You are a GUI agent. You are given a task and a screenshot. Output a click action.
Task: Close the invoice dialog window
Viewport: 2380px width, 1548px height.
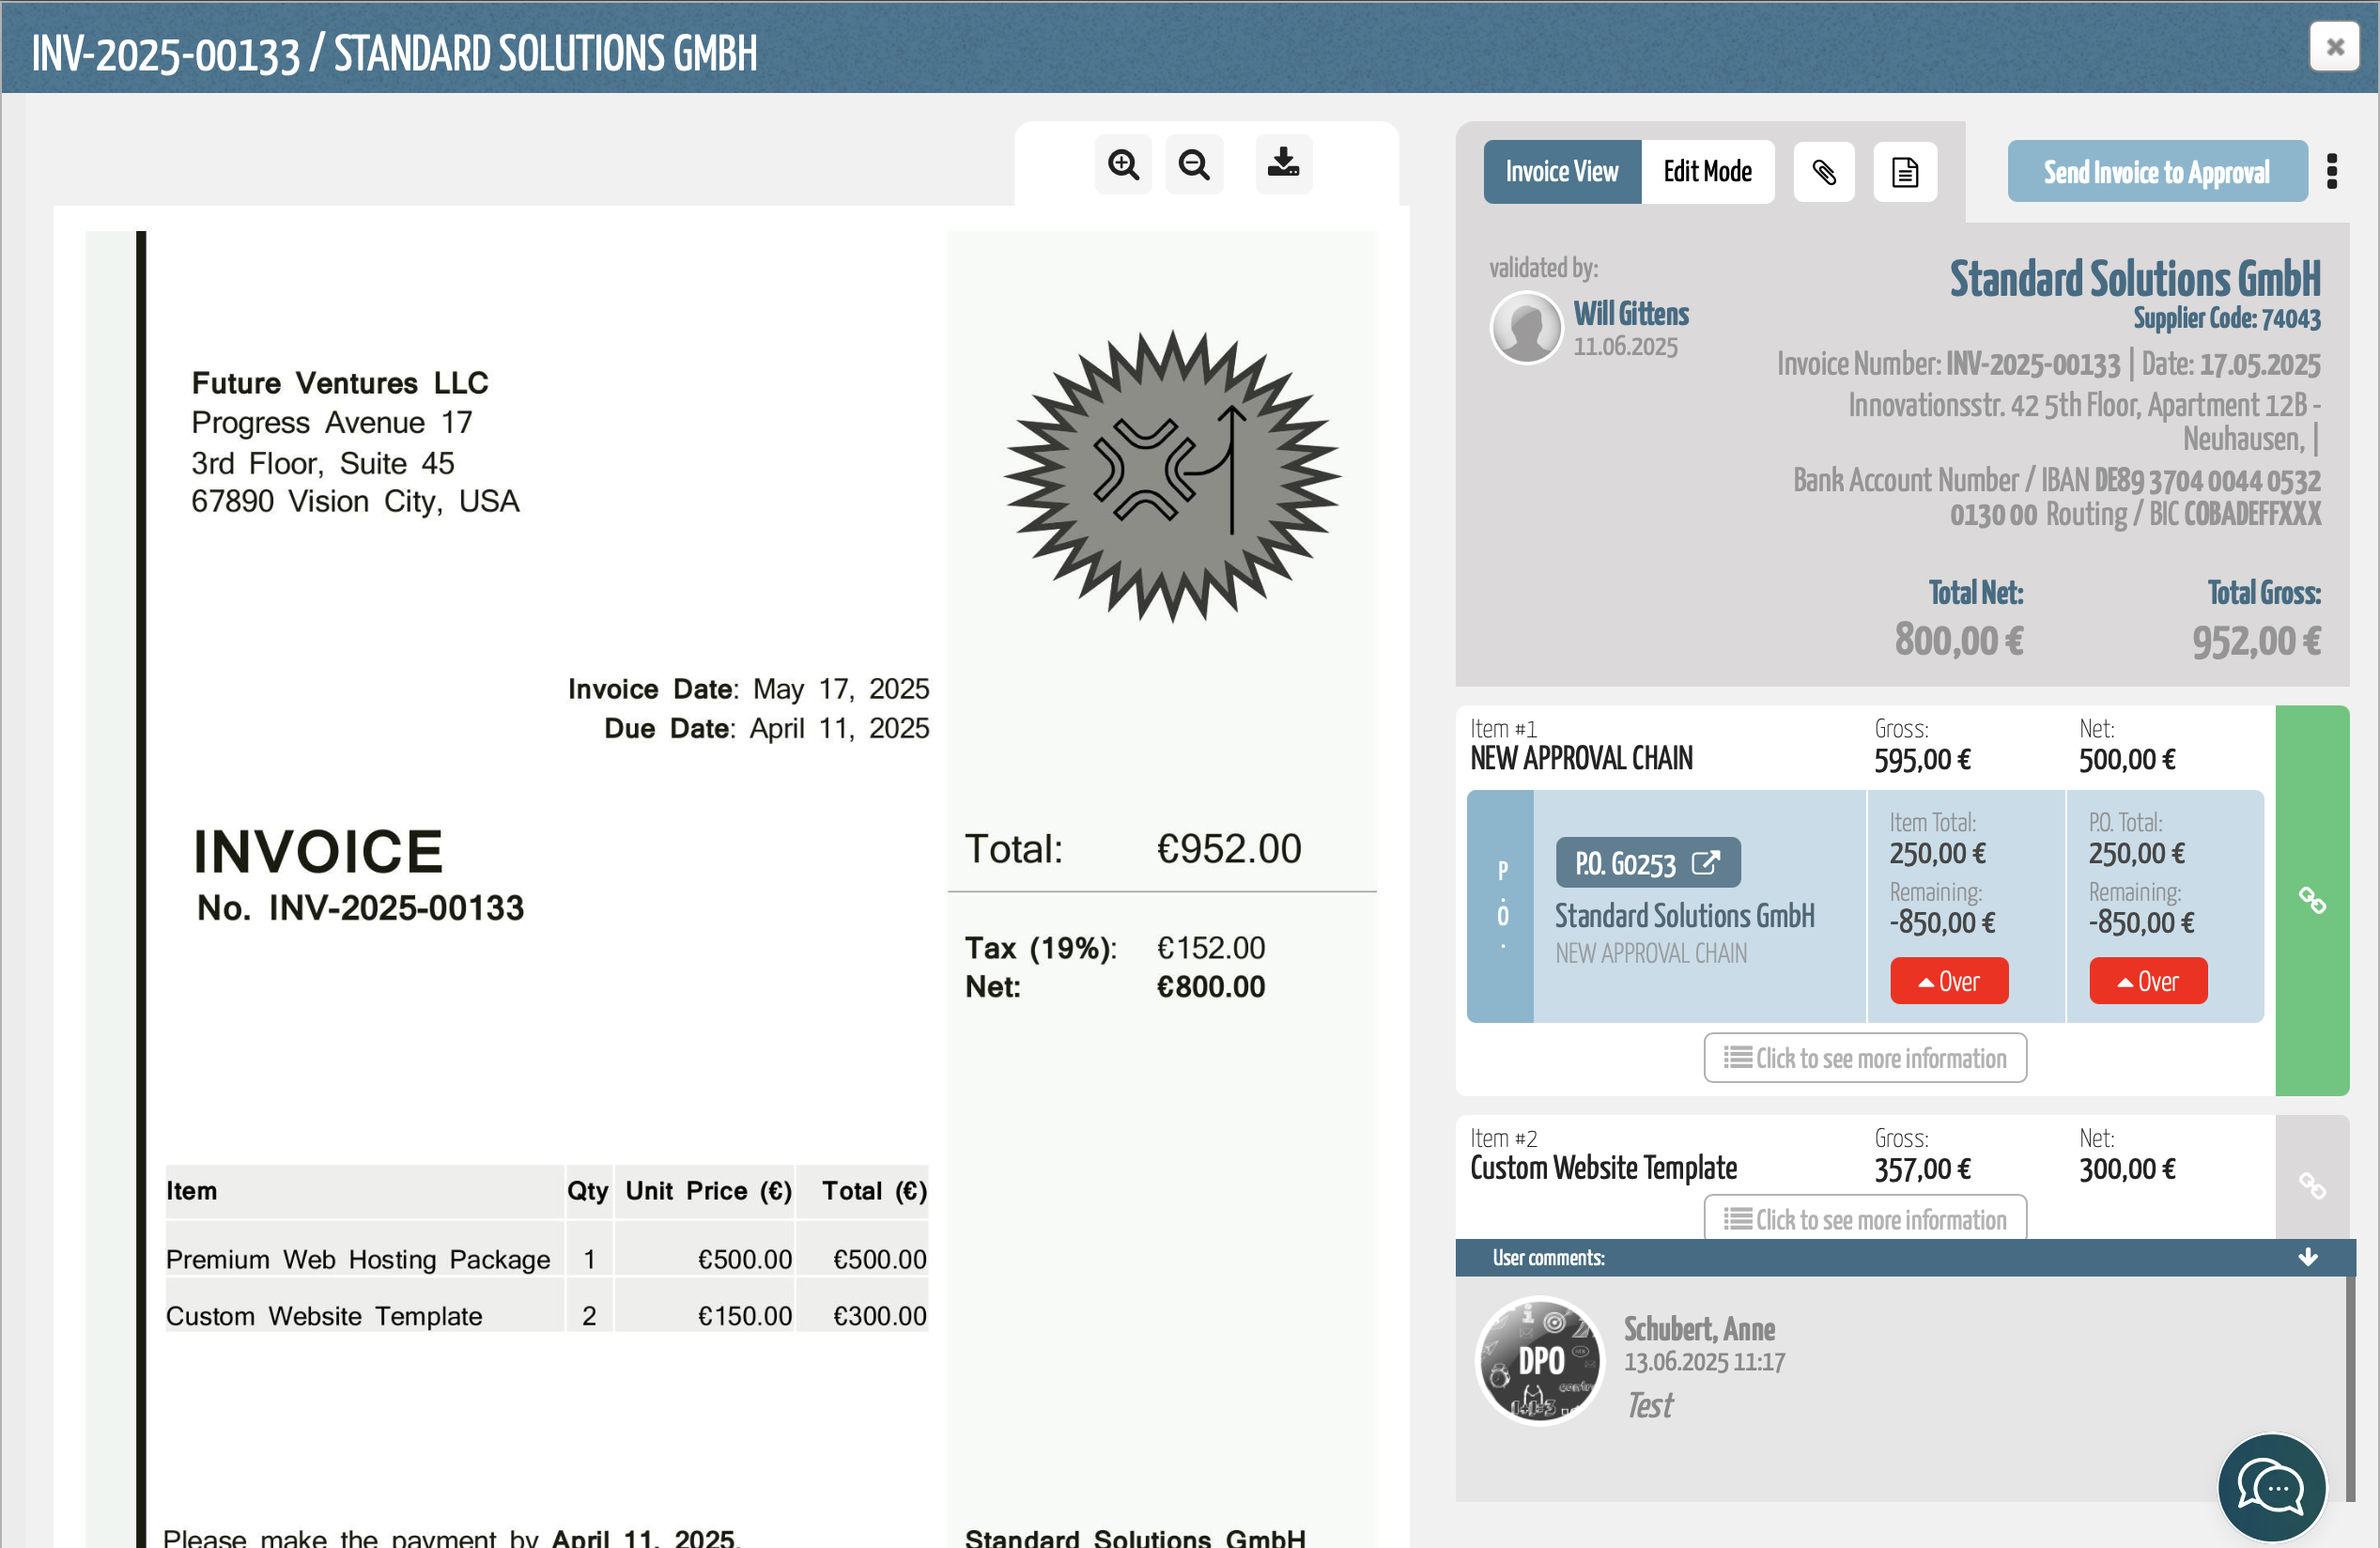pos(2334,47)
